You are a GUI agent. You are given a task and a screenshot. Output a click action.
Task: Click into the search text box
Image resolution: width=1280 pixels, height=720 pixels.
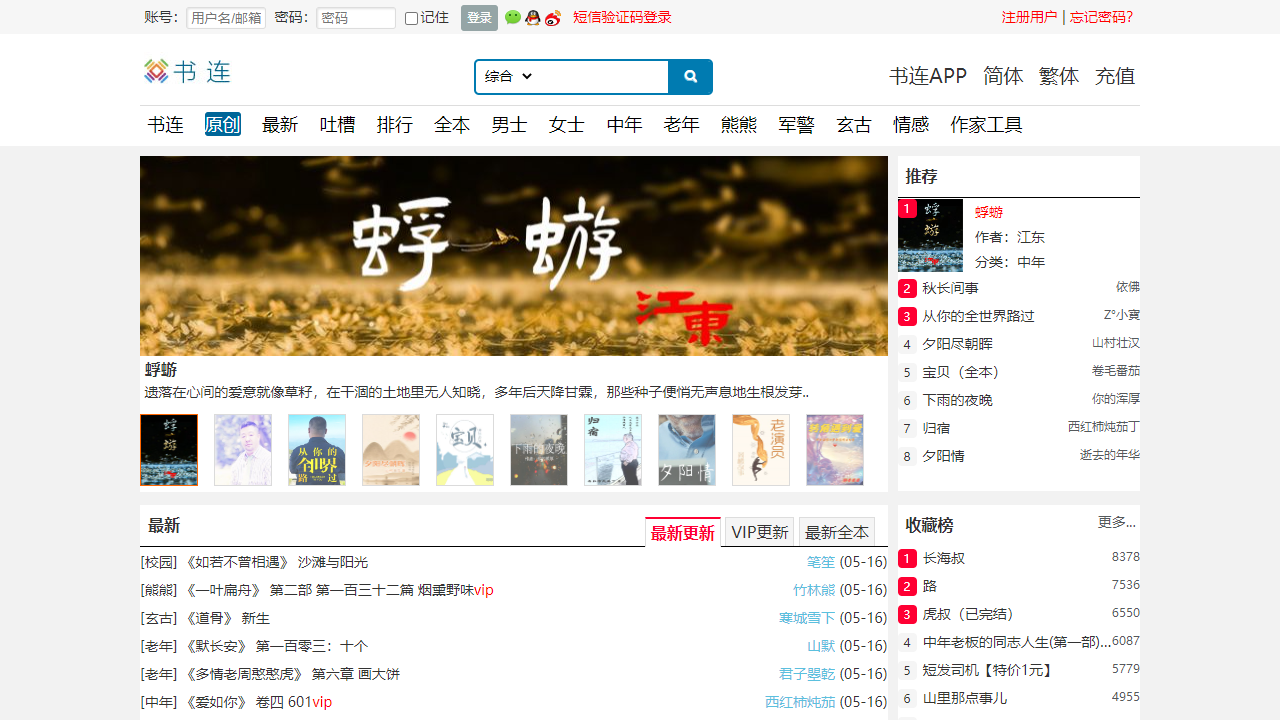[603, 77]
